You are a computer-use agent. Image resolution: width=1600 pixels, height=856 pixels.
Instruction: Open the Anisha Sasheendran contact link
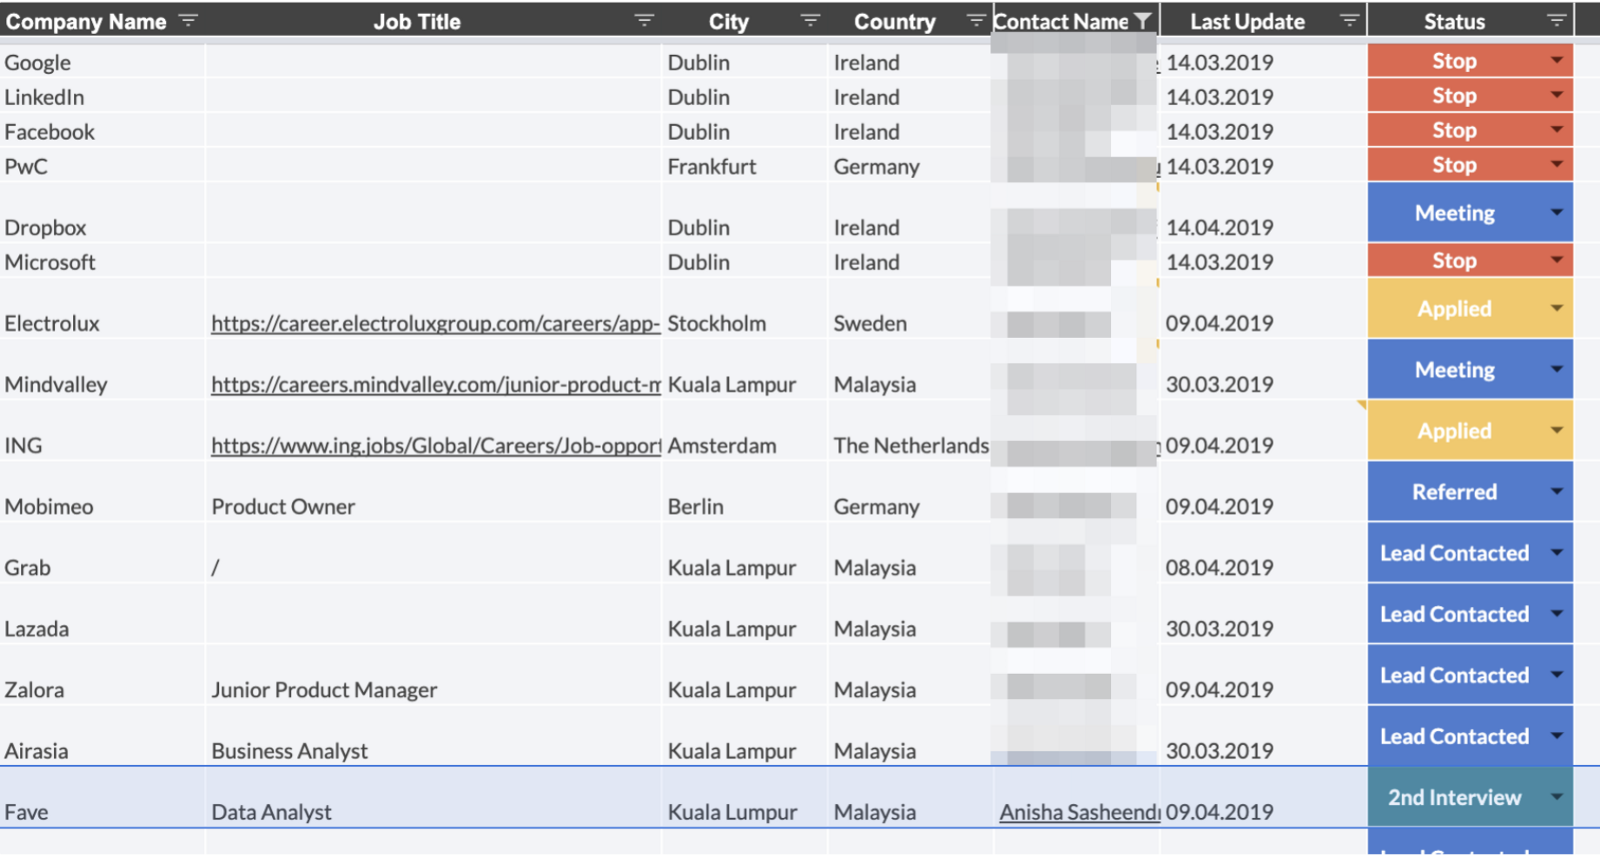point(1079,812)
